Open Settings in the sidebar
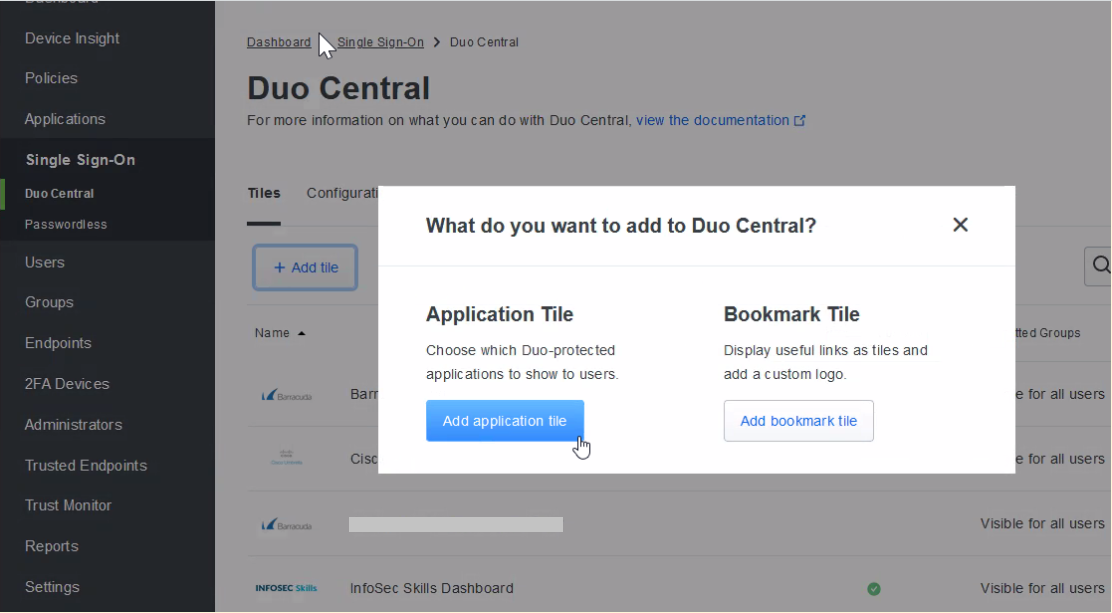The width and height of the screenshot is (1112, 613). 52,587
